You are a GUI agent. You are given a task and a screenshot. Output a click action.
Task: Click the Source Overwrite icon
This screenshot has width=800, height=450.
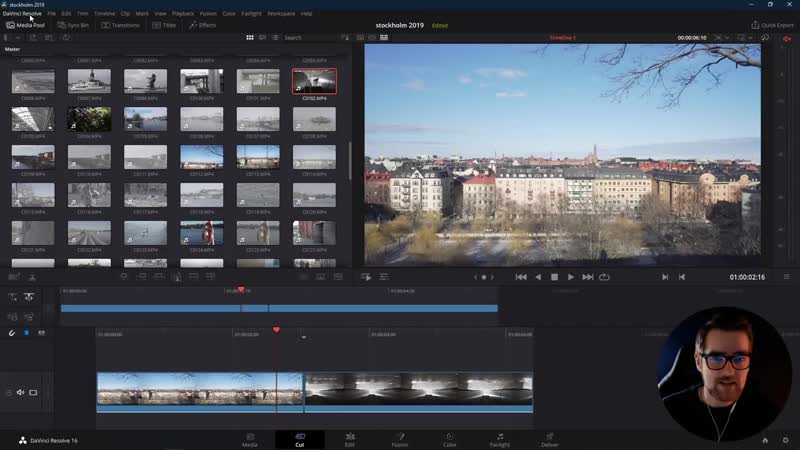click(x=211, y=277)
